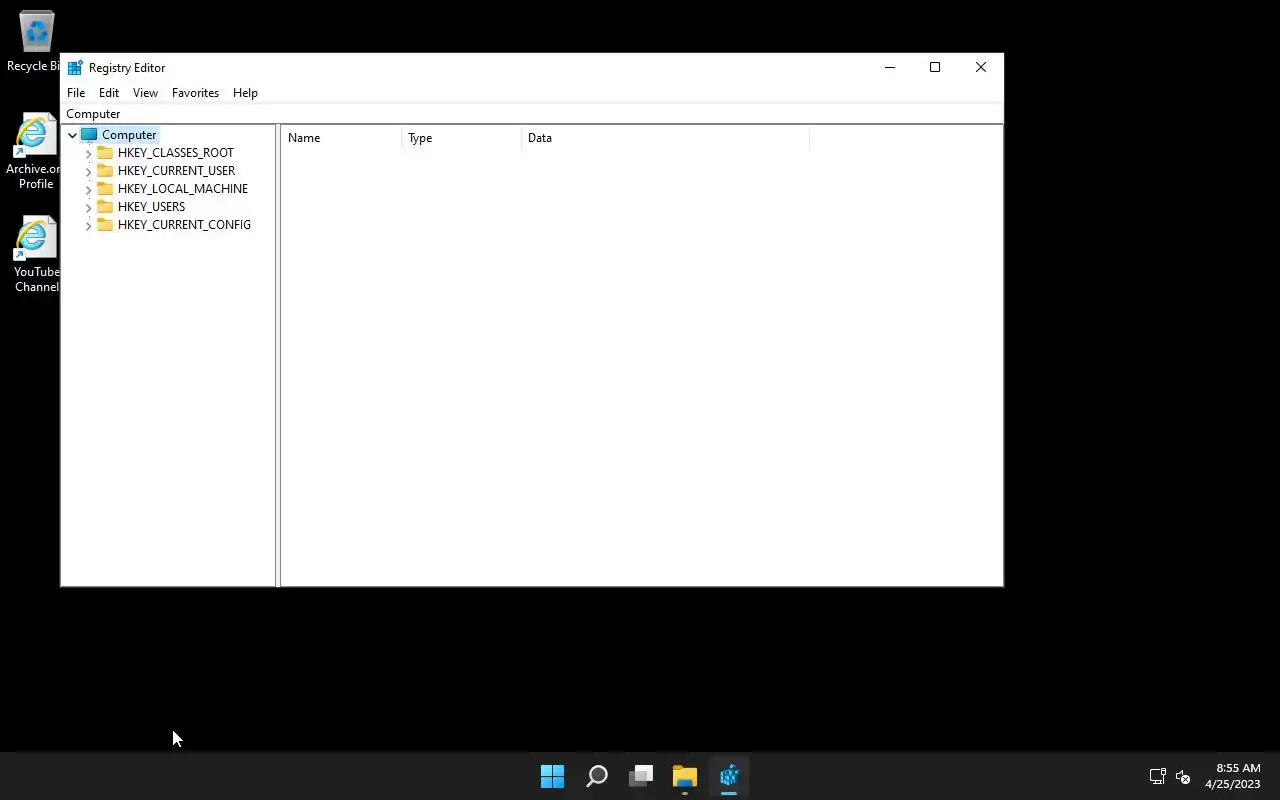Click the HKEY_USERS folder icon
This screenshot has height=800, width=1280.
pos(105,207)
